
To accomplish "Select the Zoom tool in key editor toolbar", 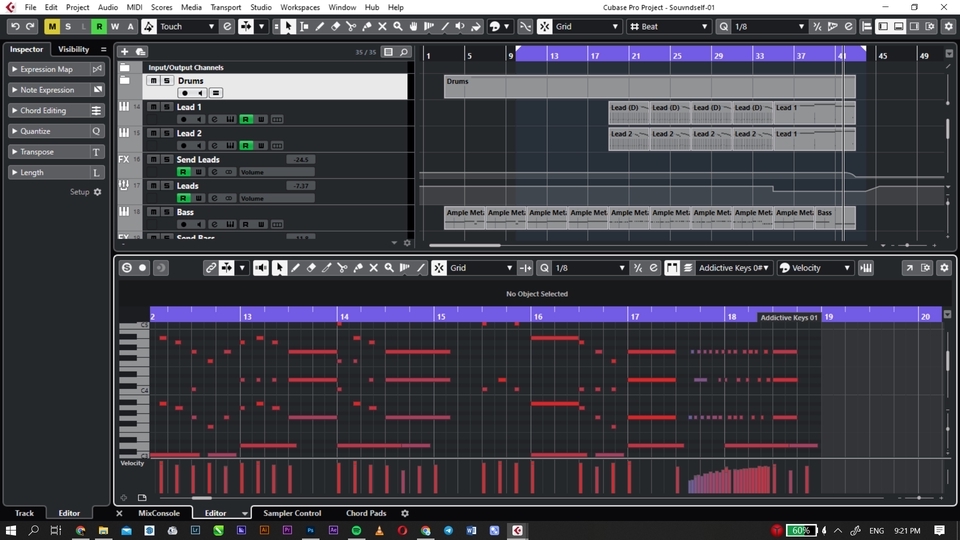I will pos(389,268).
